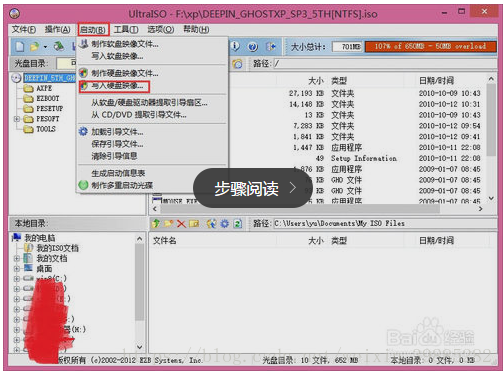The image size is (503, 376).
Task: Click scroll-right arrow of ISO file list
Action: (480, 209)
